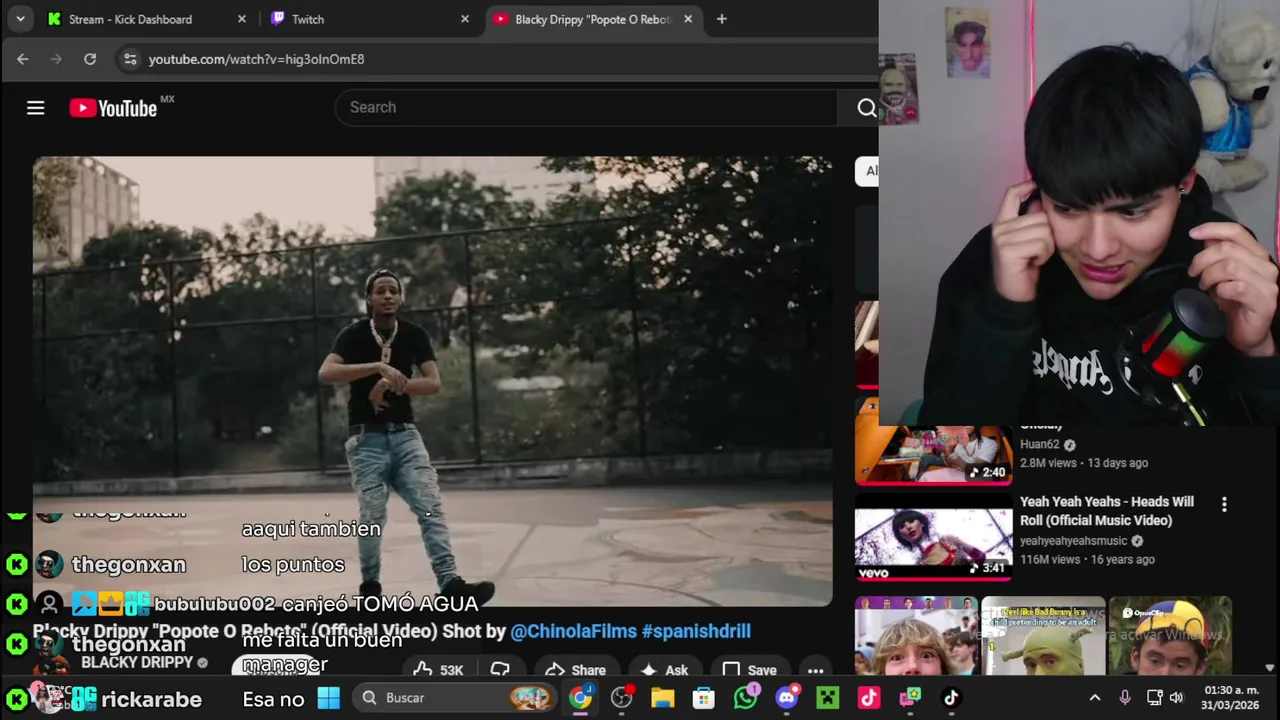Open network settings tray icon
This screenshot has height=720, width=1280.
(1154, 698)
